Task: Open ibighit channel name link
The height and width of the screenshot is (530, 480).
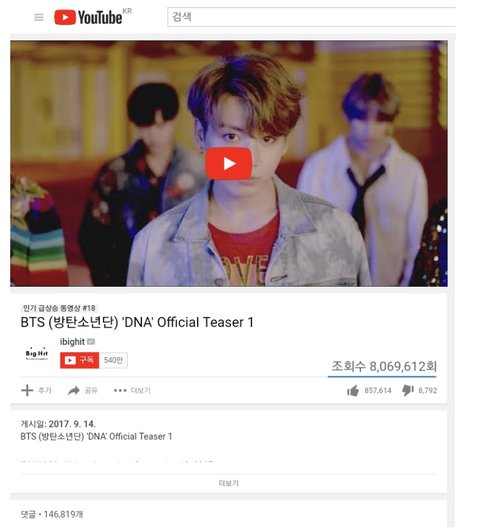Action: tap(72, 342)
